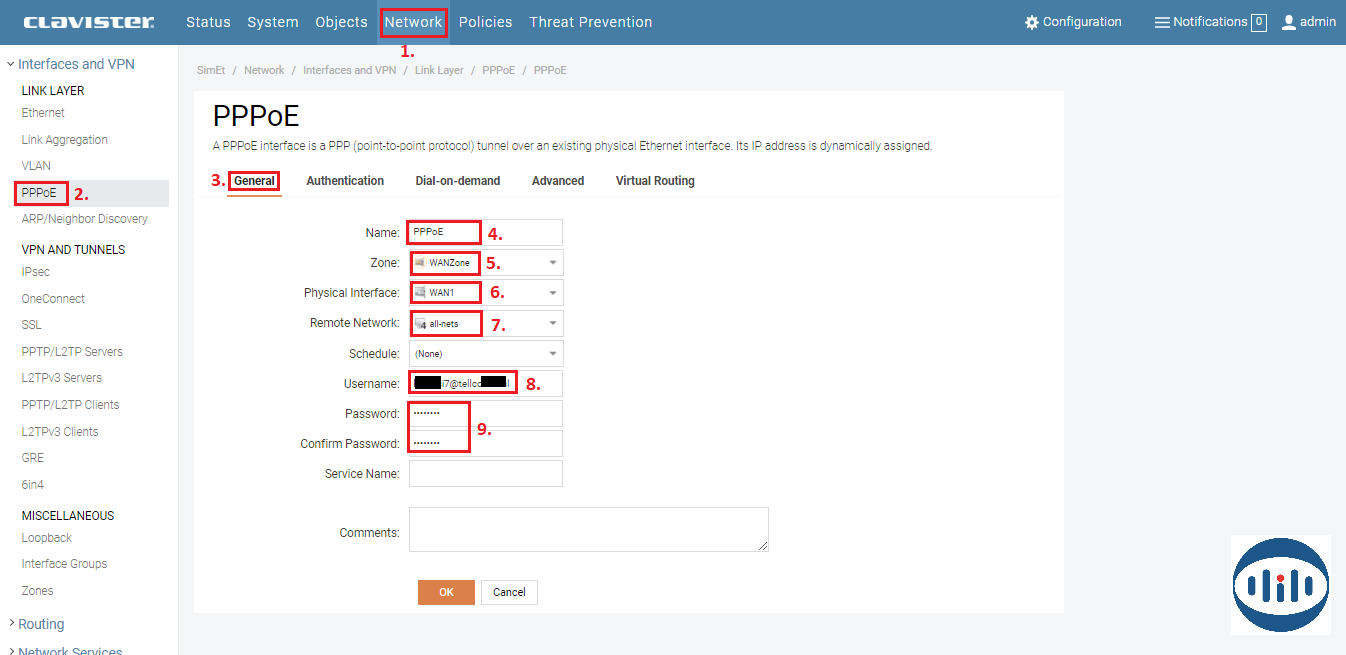Viewport: 1346px width, 655px height.
Task: Open the Physical Interface dropdown
Action: point(553,293)
